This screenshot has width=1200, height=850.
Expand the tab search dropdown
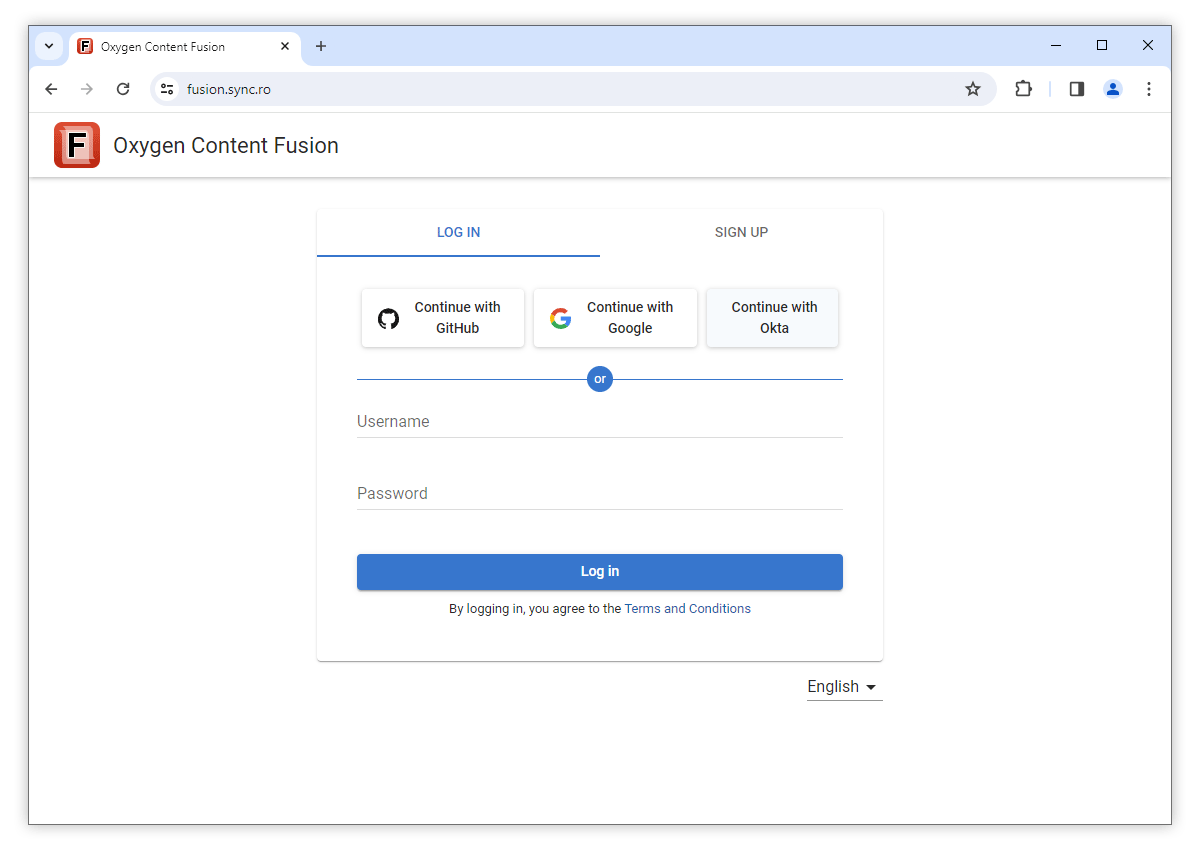point(49,46)
